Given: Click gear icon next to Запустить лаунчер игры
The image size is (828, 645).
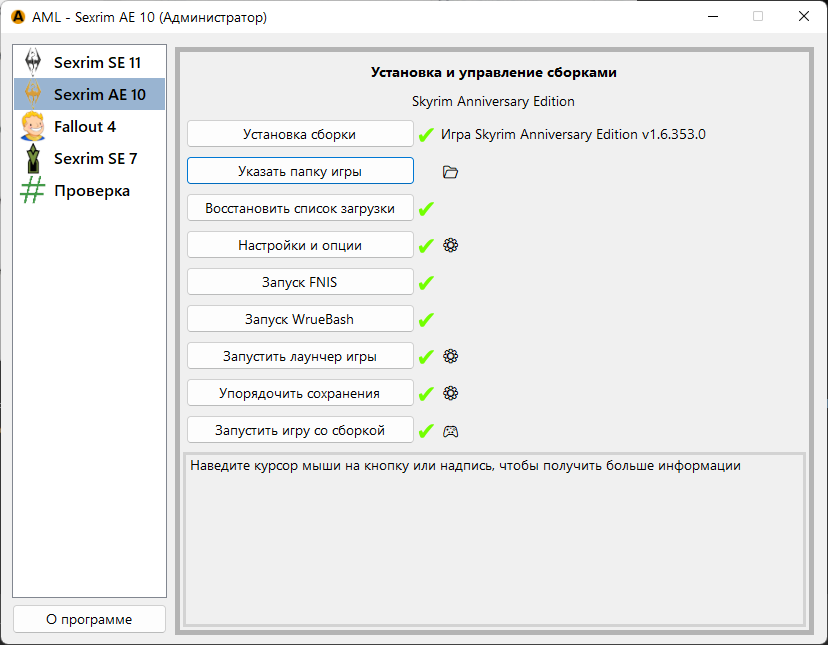Looking at the screenshot, I should [451, 356].
